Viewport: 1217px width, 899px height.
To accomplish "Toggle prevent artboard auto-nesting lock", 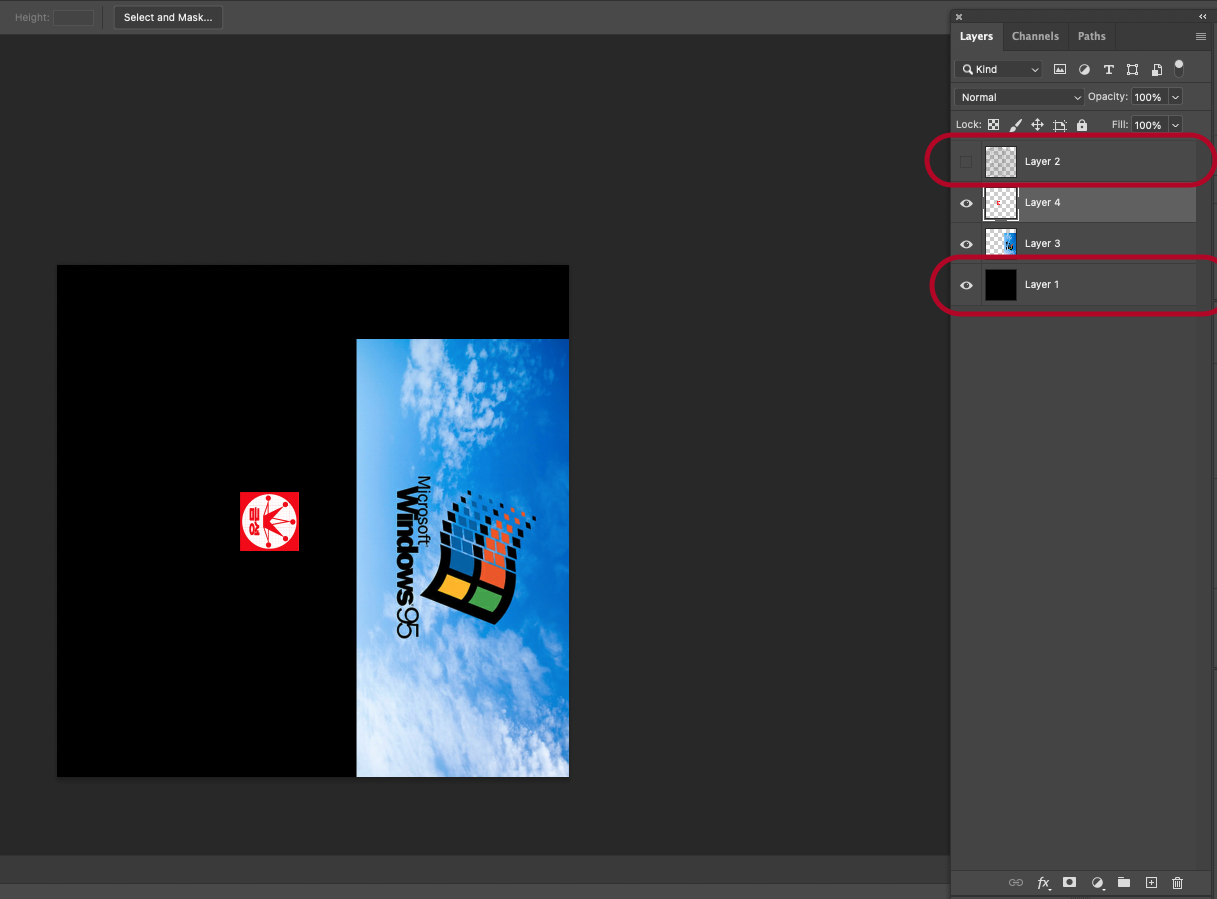I will point(1060,125).
